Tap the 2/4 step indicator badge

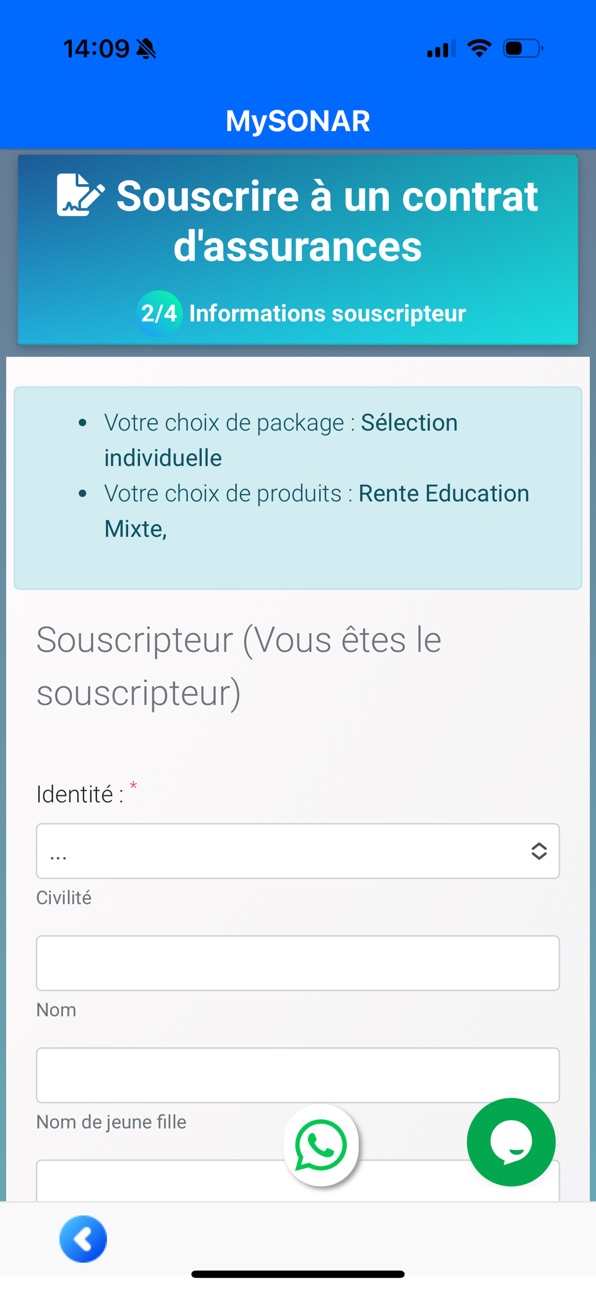coord(159,313)
